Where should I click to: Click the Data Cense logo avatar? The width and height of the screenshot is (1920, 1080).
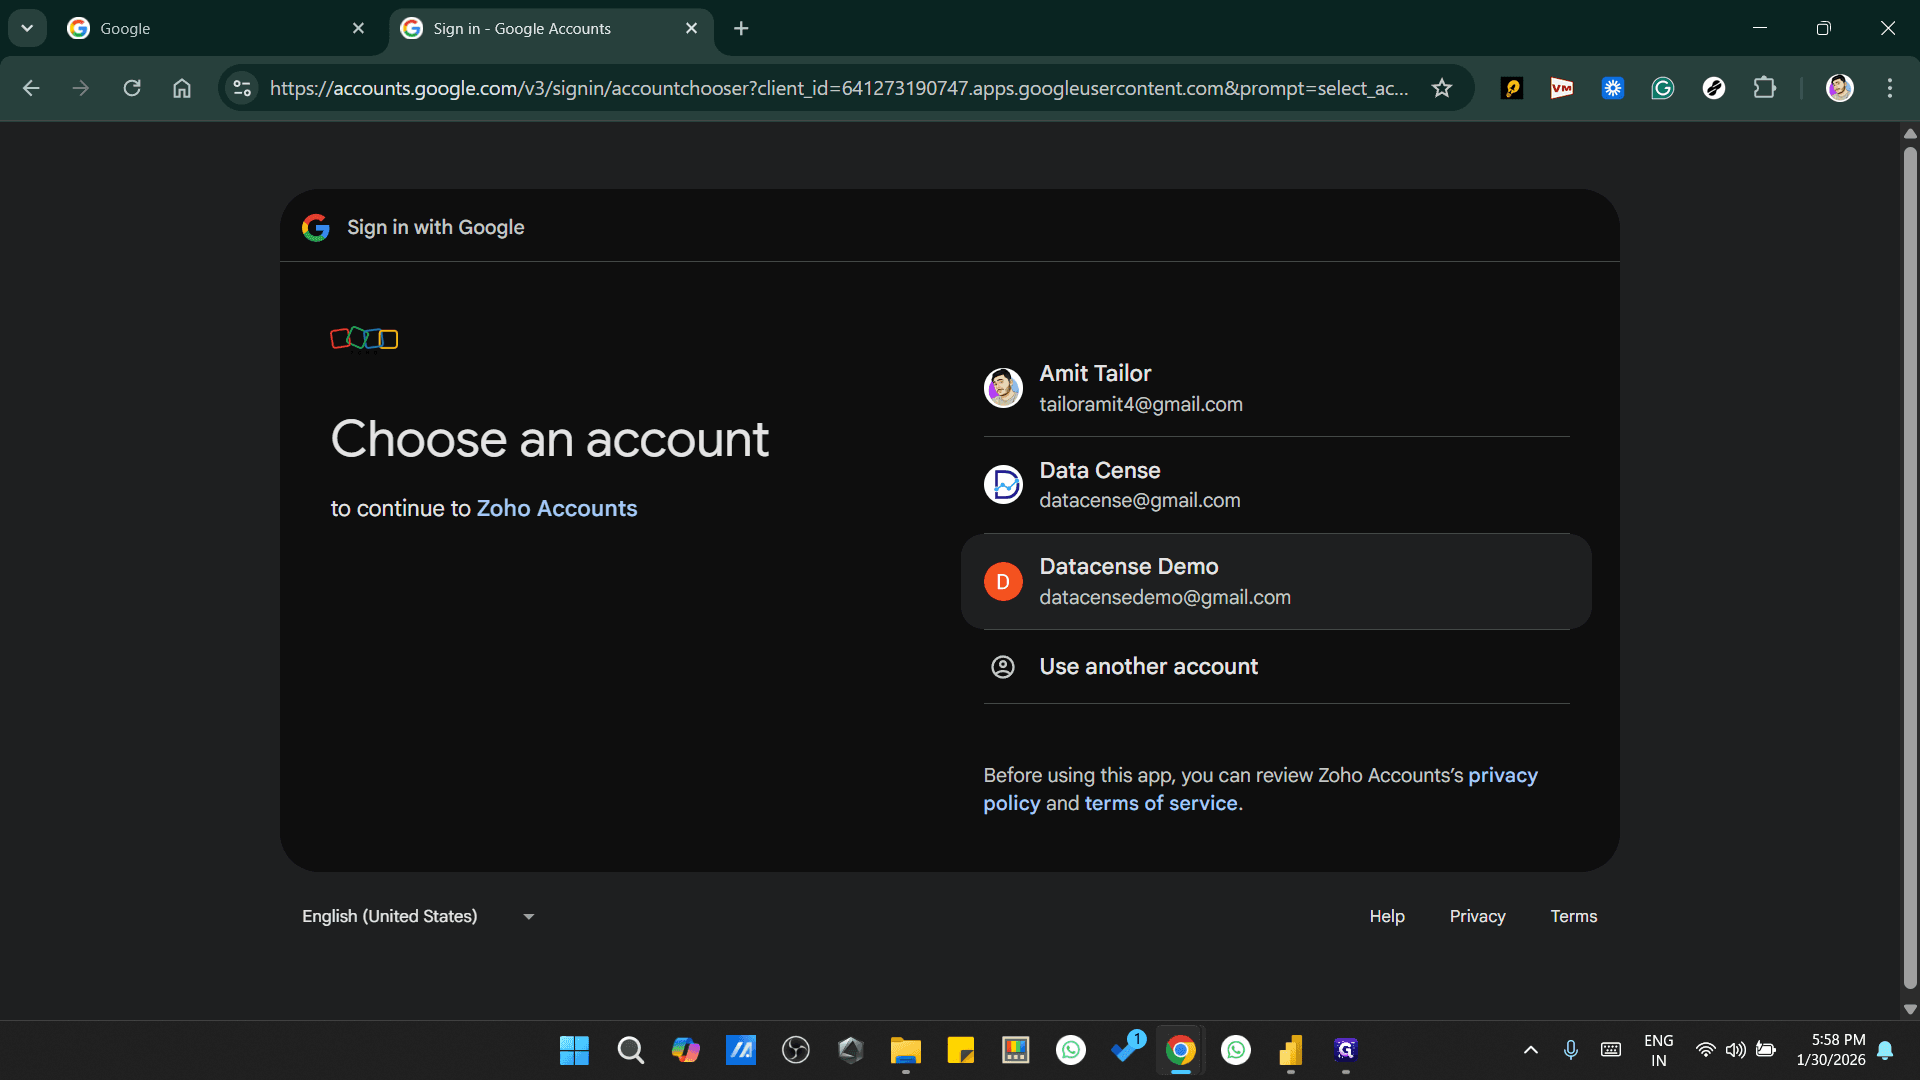1003,485
